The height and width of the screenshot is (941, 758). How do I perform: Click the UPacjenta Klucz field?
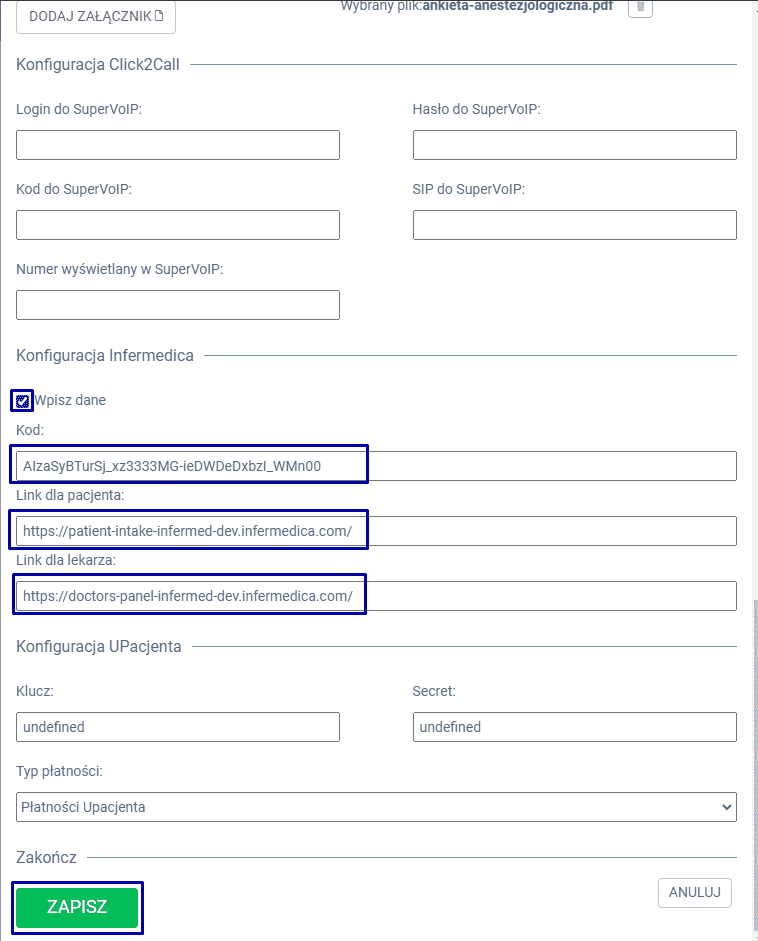(x=178, y=727)
